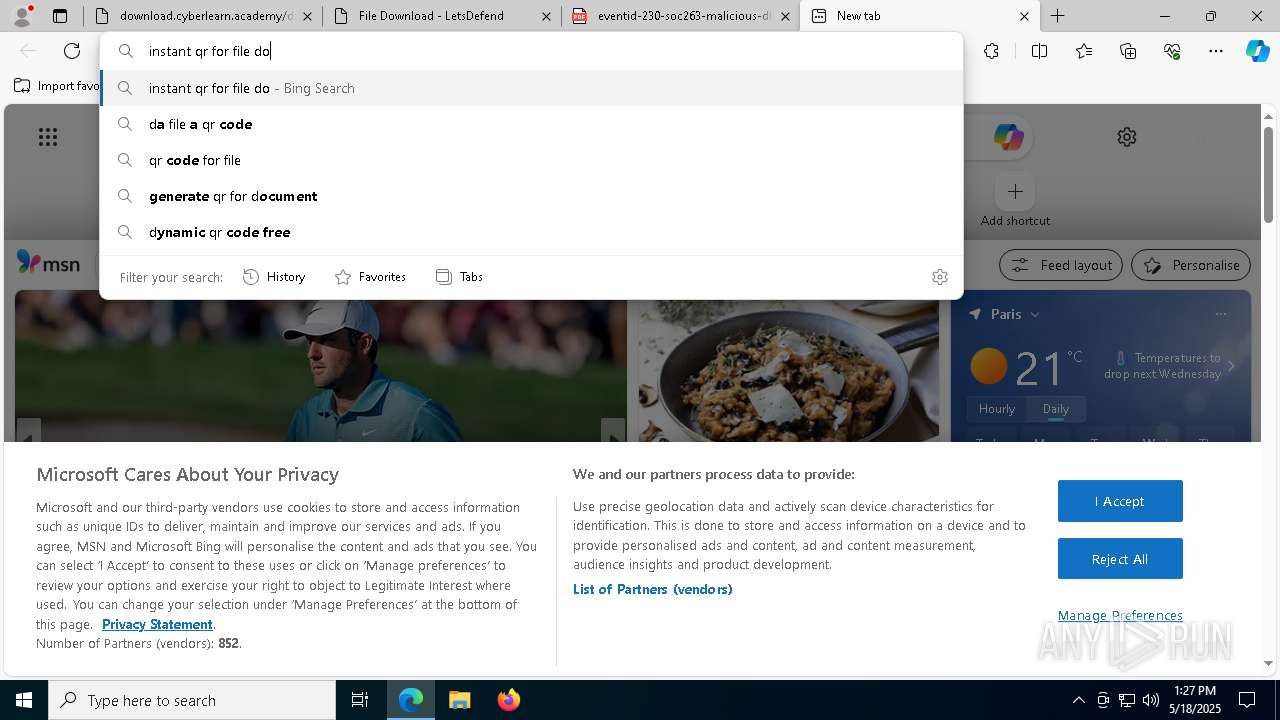The image size is (1280, 720).
Task: Open the volume speaker tray icon
Action: 1150,700
